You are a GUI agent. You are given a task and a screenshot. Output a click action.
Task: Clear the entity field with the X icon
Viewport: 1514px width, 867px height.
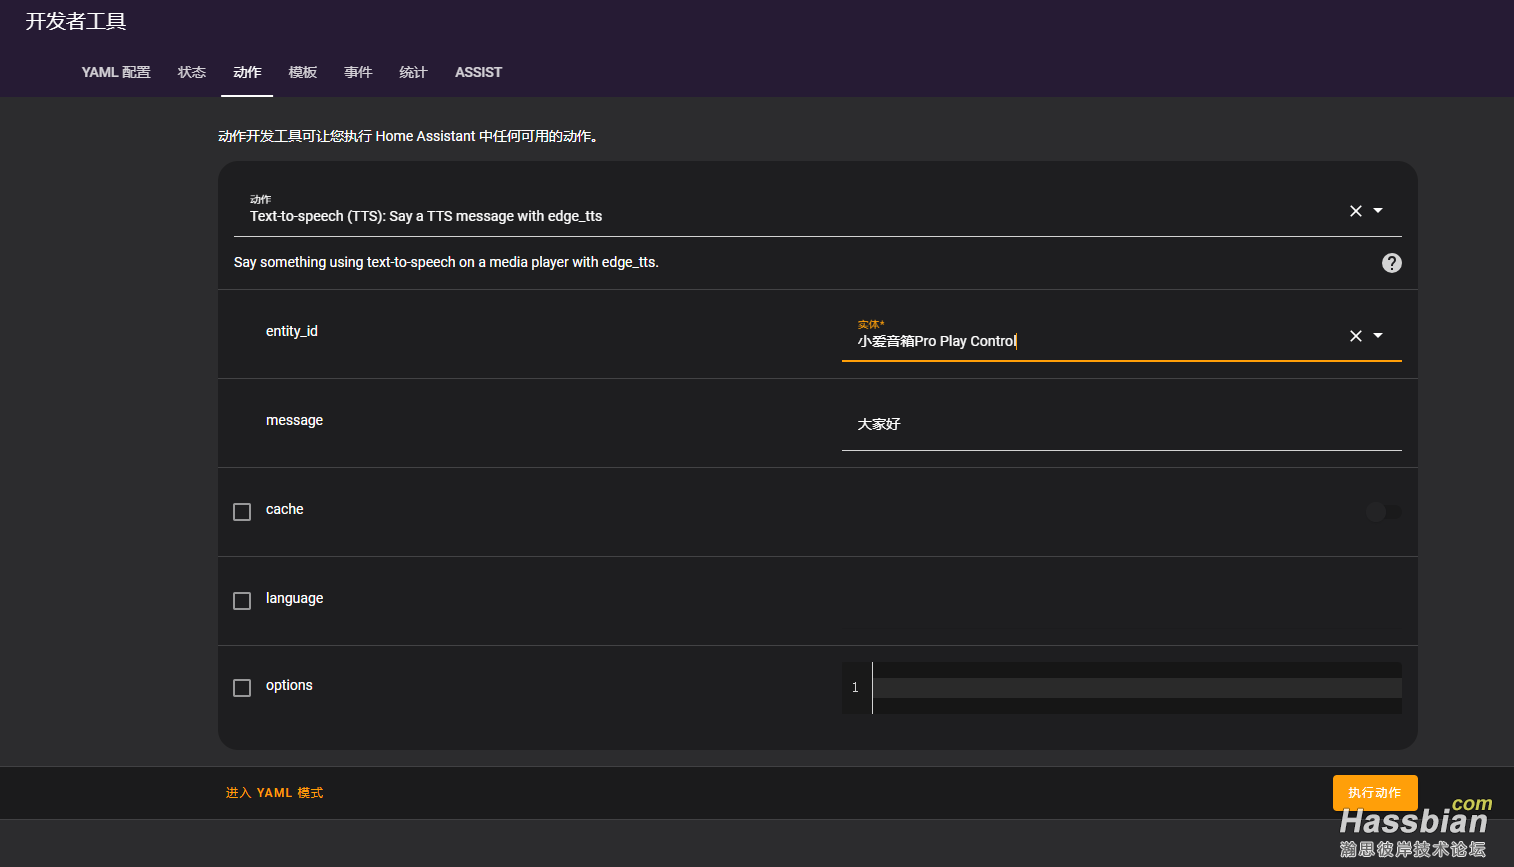click(1356, 336)
